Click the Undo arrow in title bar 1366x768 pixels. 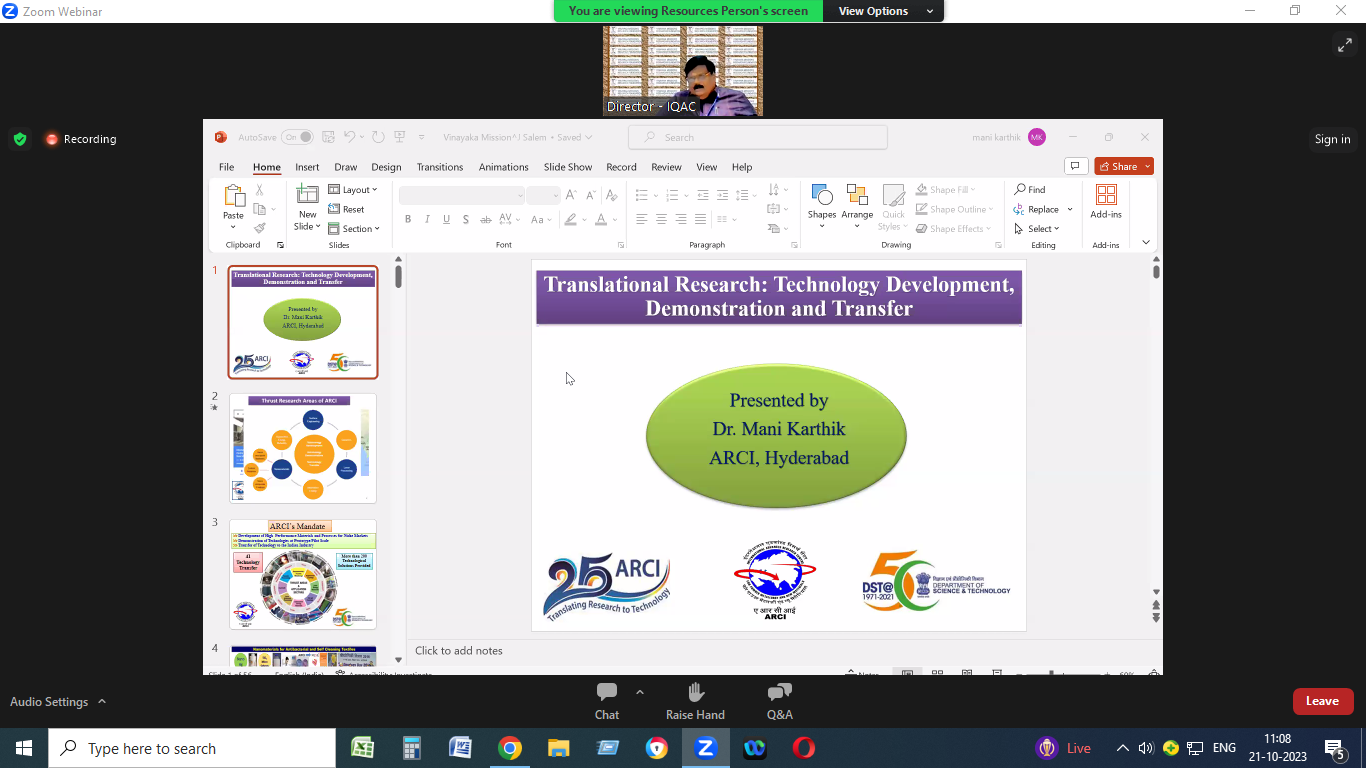349,137
